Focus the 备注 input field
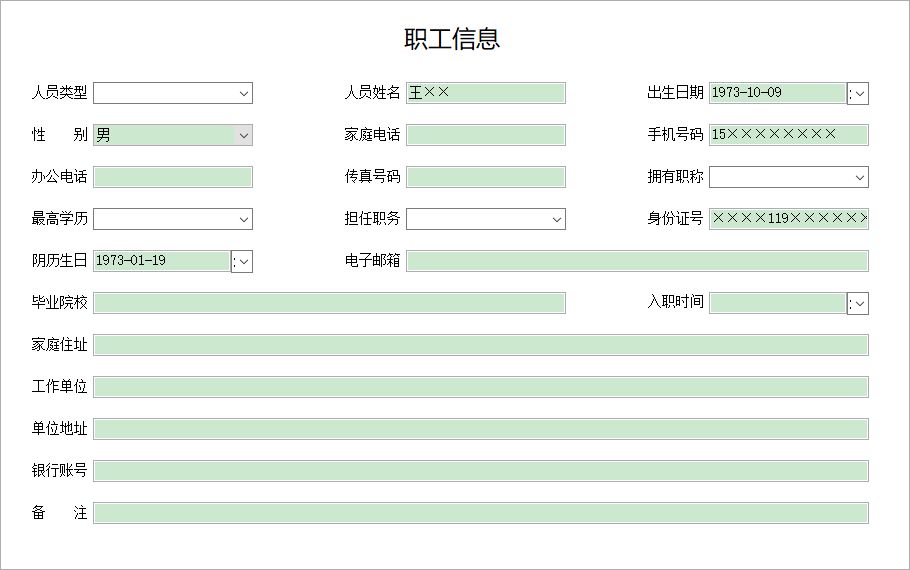This screenshot has width=910, height=570. (481, 513)
